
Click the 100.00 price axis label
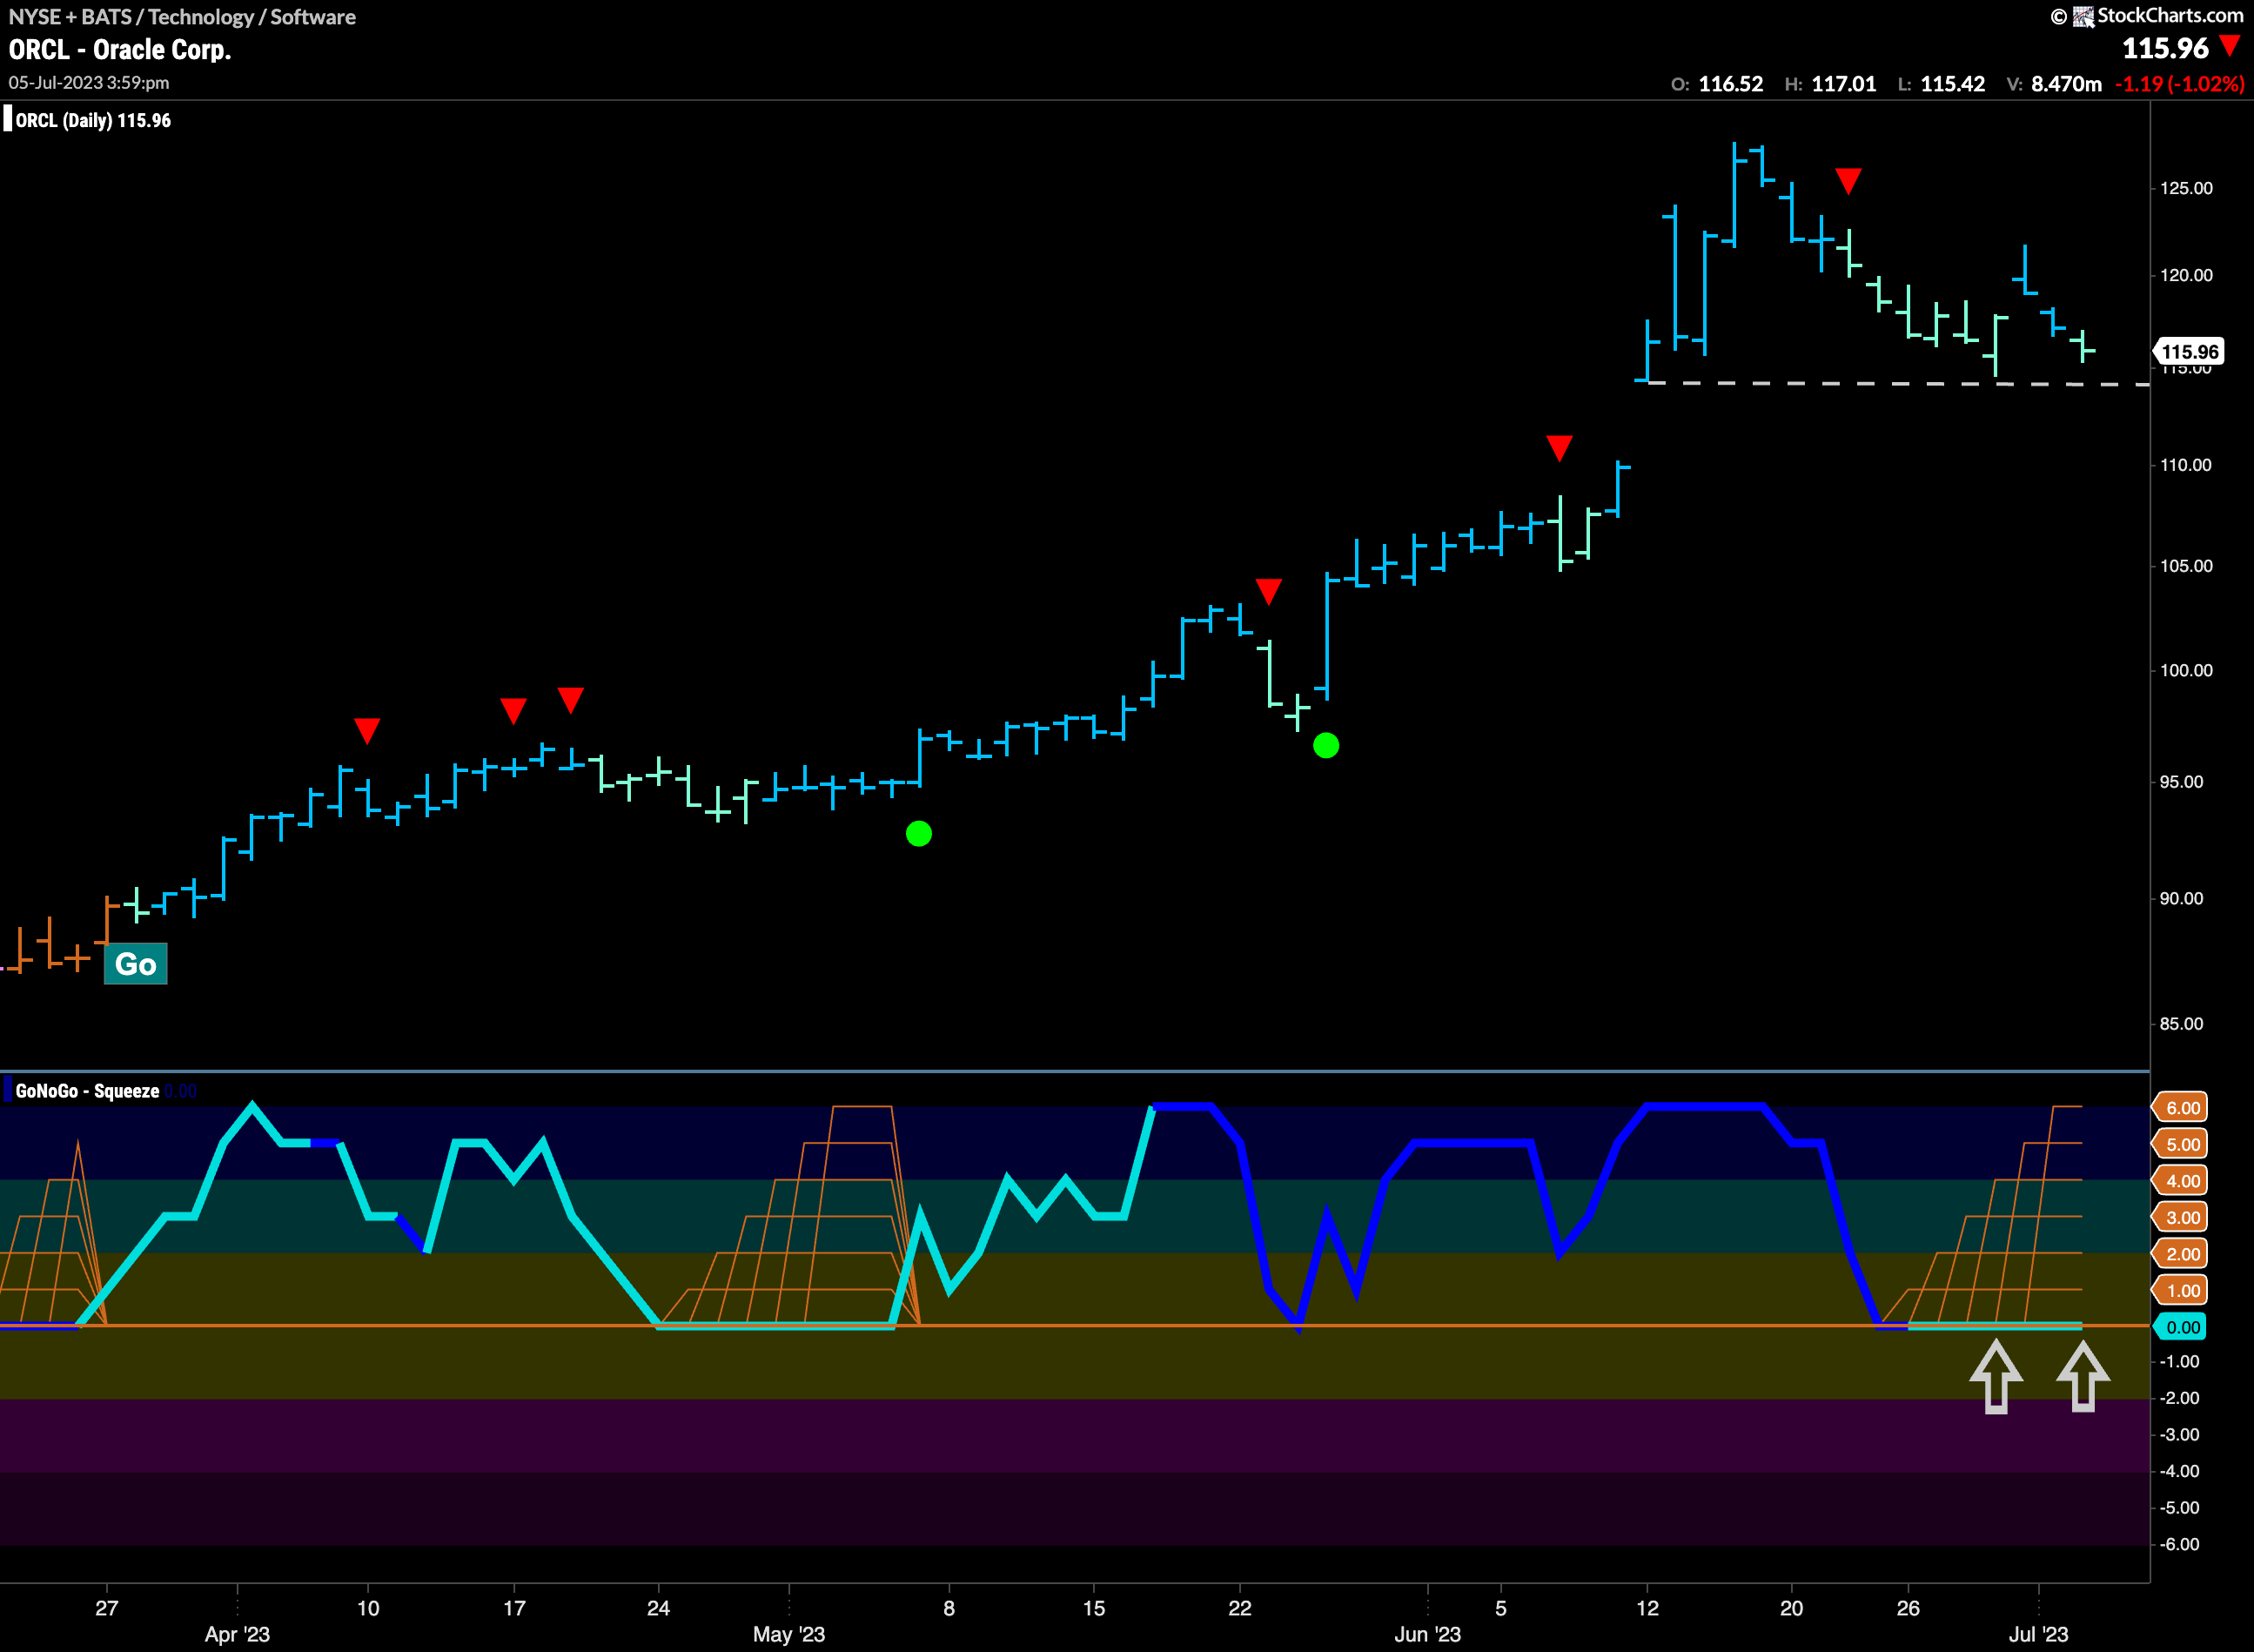pos(2186,670)
